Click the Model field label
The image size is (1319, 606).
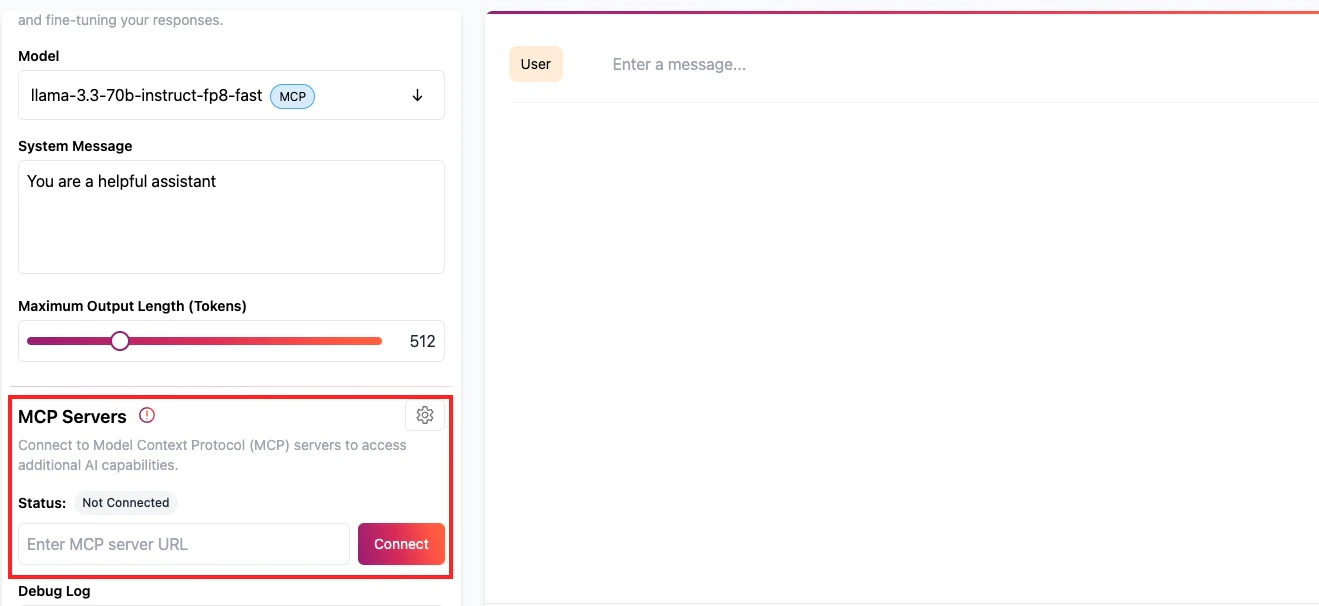[x=39, y=56]
